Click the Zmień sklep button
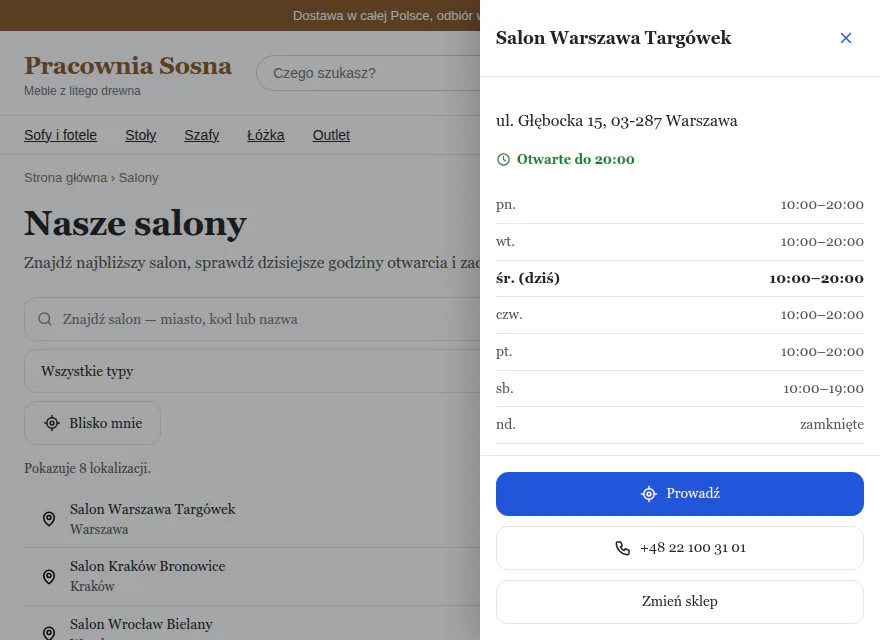Screen dimensions: 880x640 click(680, 602)
